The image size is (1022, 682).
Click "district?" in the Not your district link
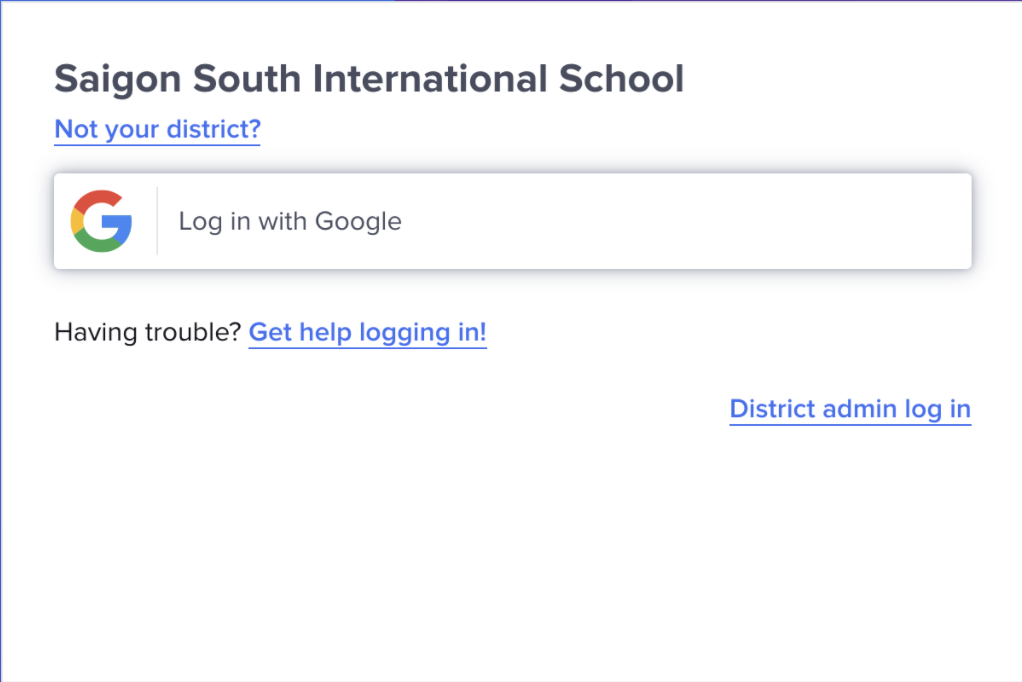[216, 129]
